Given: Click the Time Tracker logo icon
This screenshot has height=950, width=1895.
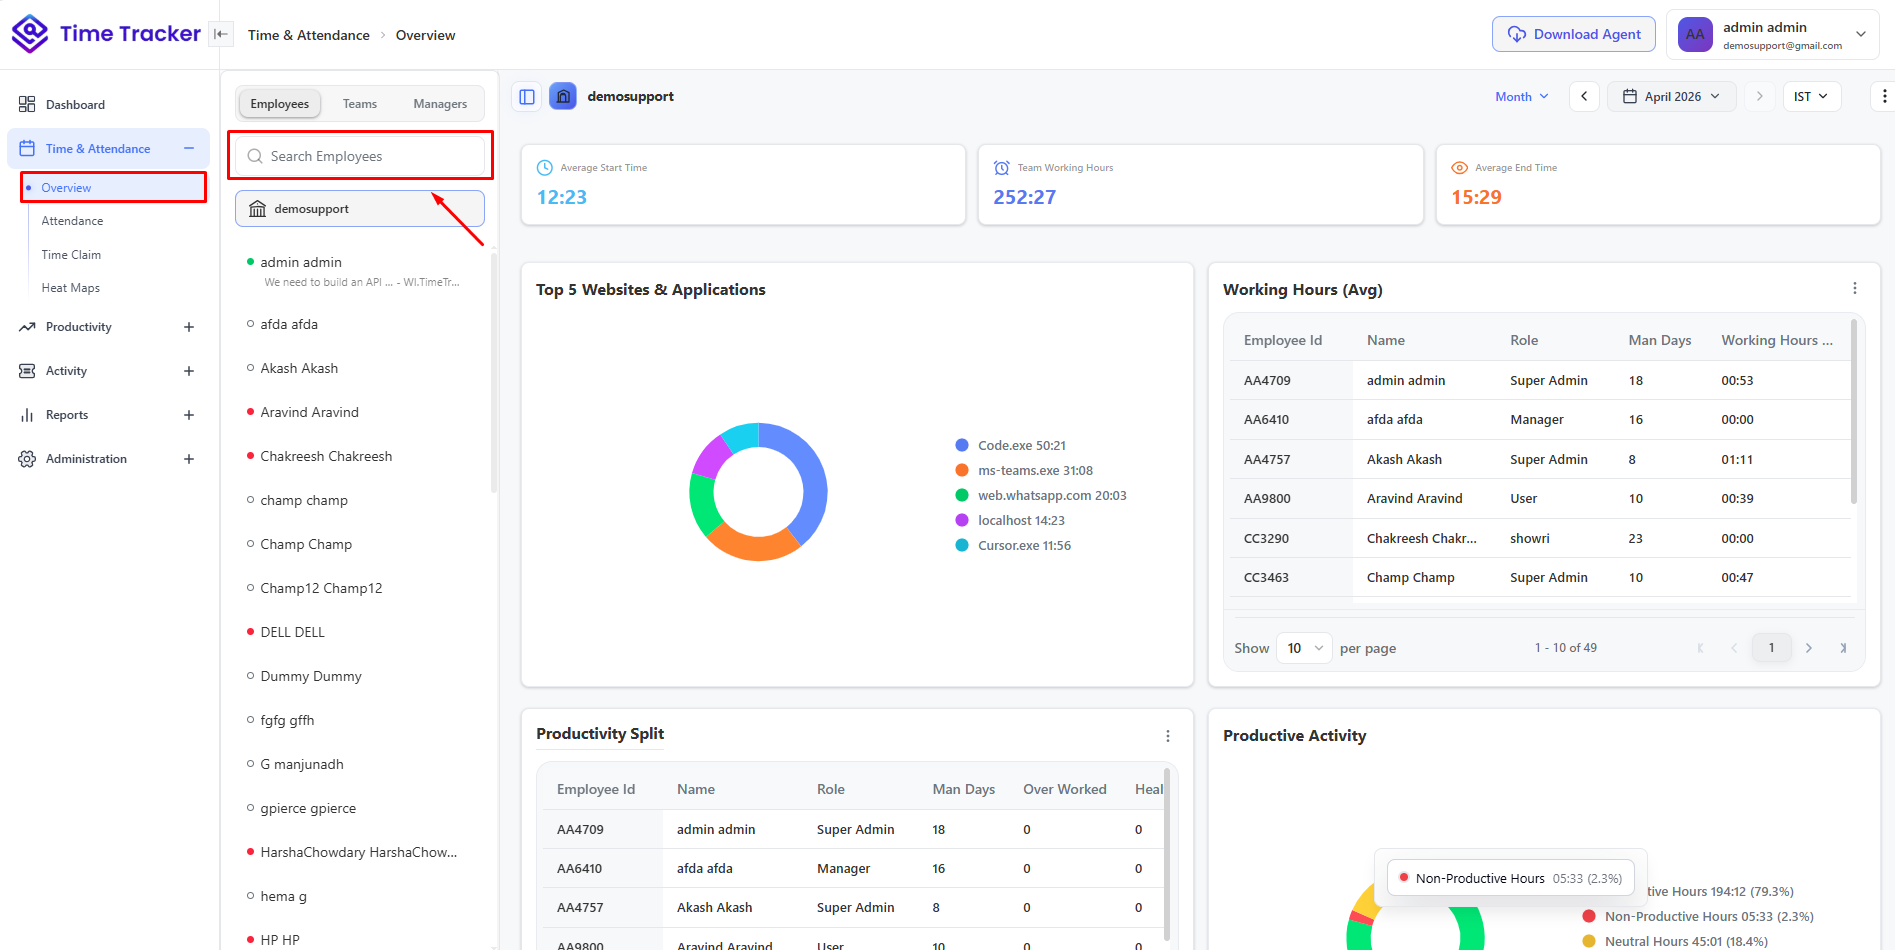Looking at the screenshot, I should click(x=30, y=34).
